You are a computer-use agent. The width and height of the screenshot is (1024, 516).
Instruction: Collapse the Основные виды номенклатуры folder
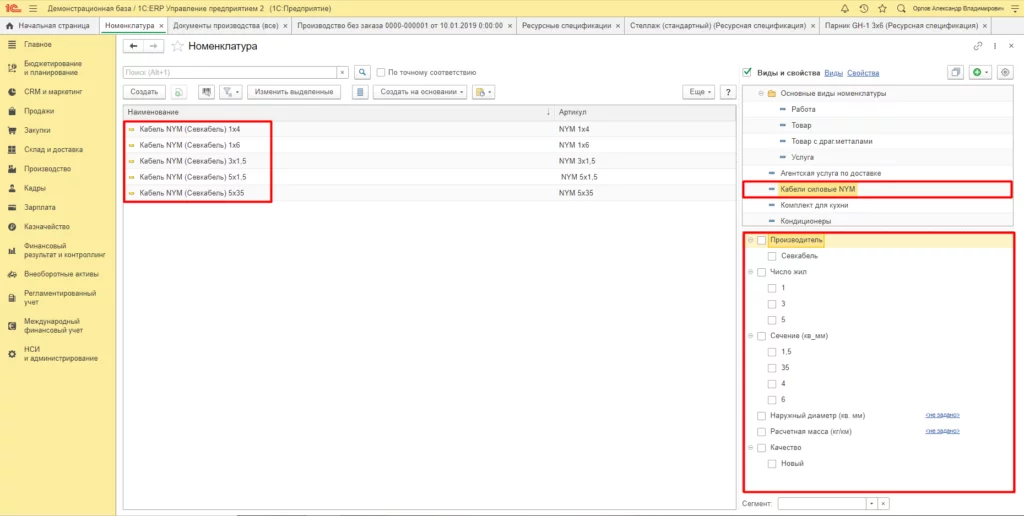759,93
